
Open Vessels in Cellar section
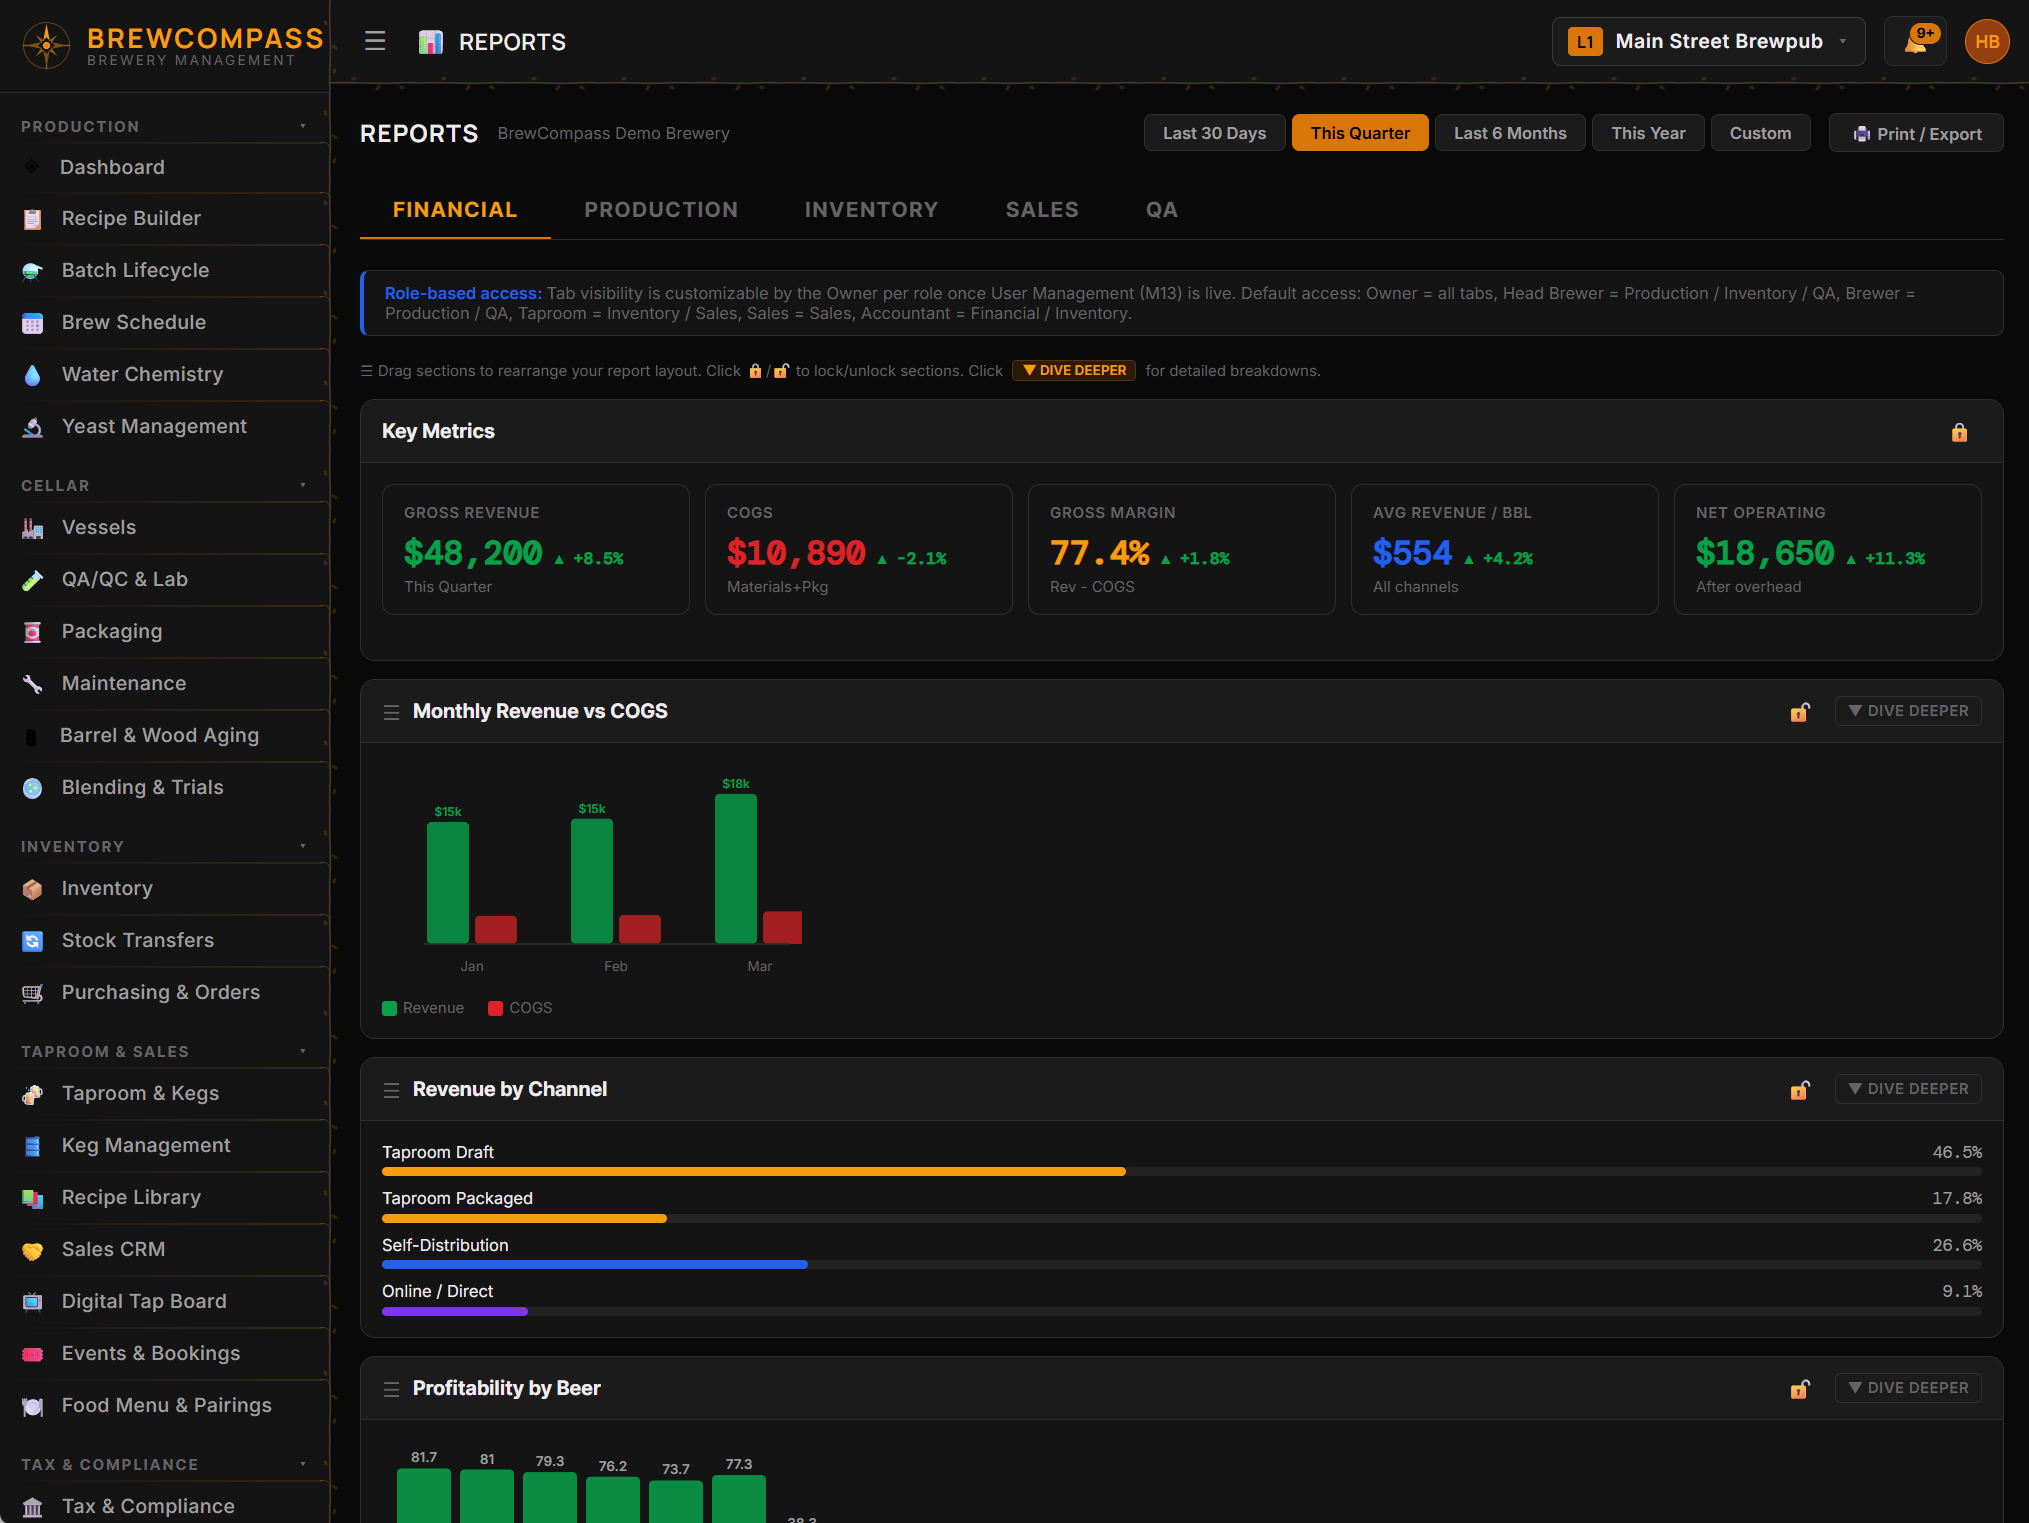point(165,527)
